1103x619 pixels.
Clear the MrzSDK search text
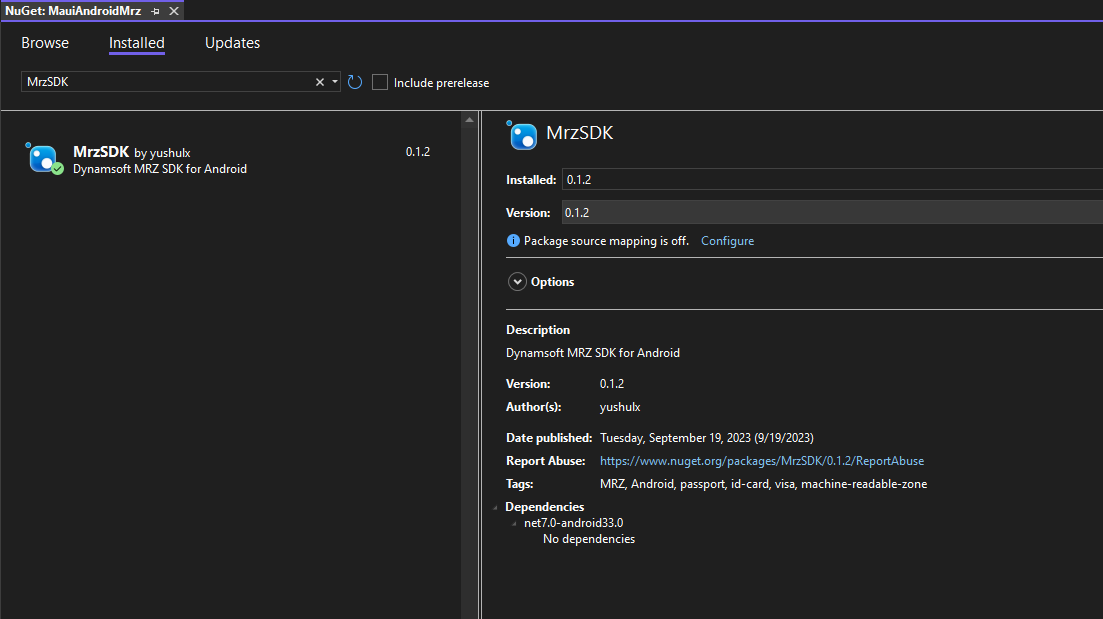point(320,82)
